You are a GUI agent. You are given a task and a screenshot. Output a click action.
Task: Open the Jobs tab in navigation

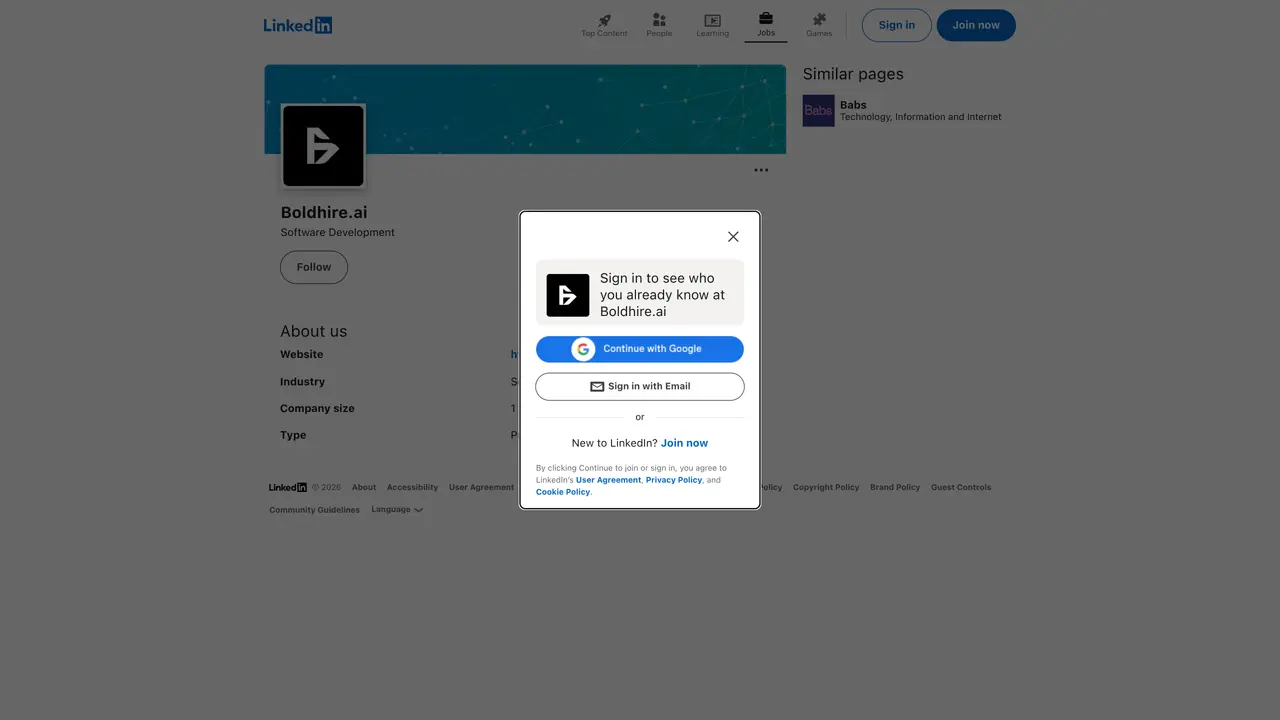pyautogui.click(x=766, y=25)
